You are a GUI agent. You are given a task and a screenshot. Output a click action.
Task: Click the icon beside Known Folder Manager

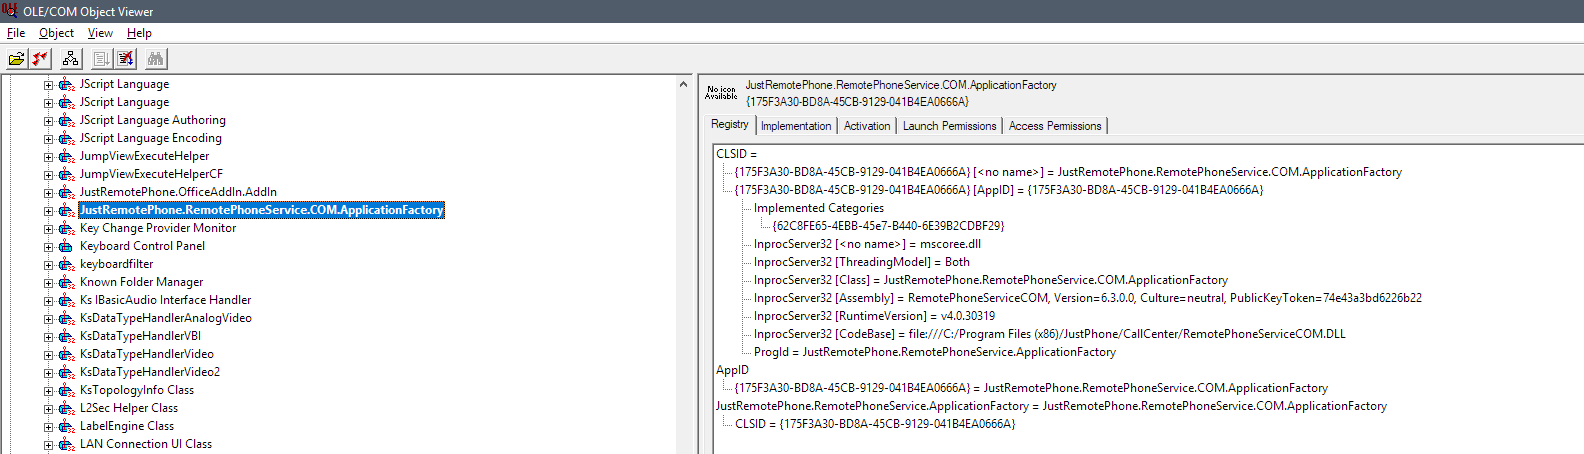pyautogui.click(x=66, y=283)
